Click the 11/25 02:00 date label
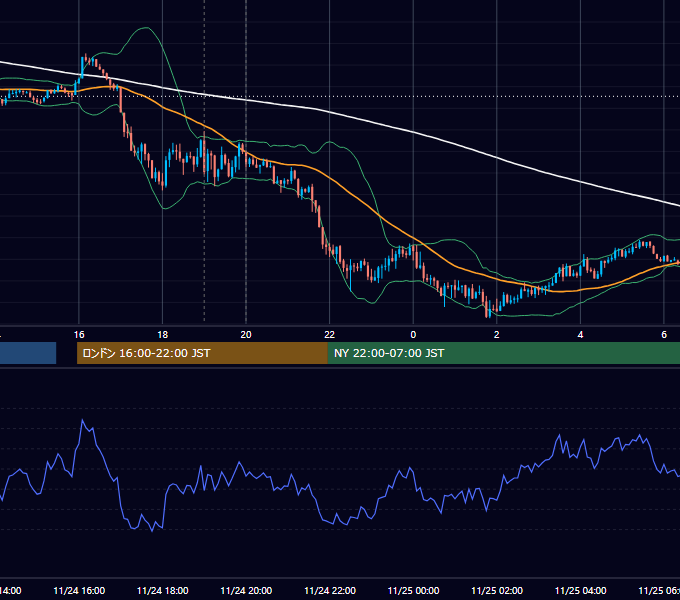 [497, 591]
